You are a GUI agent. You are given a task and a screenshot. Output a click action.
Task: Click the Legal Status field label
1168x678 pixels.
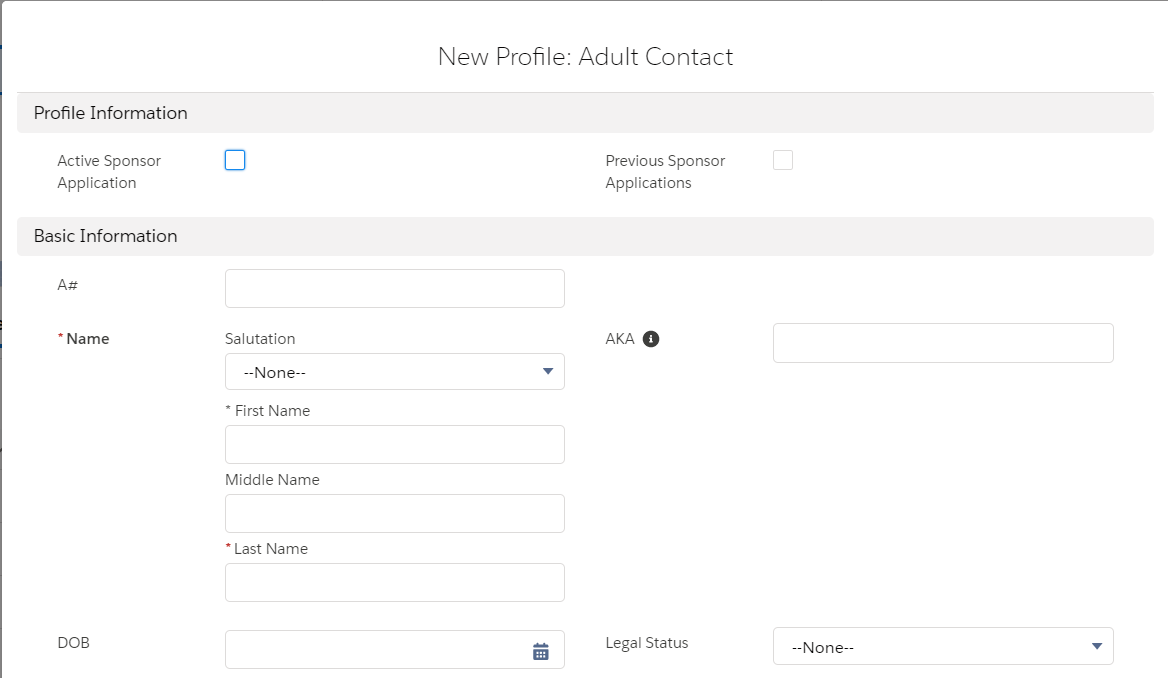647,643
